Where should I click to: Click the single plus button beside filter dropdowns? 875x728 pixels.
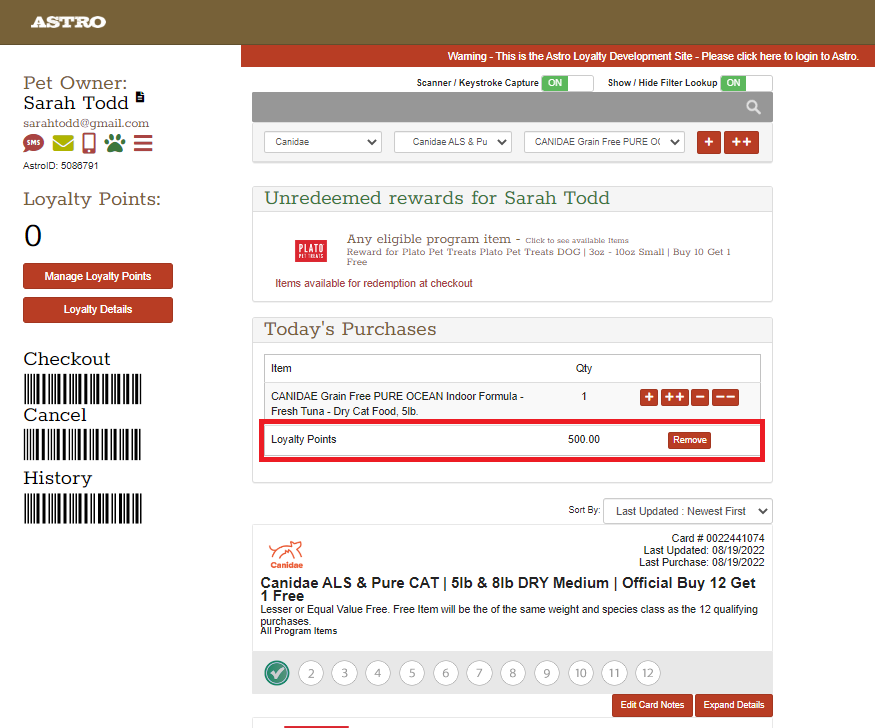tap(709, 142)
